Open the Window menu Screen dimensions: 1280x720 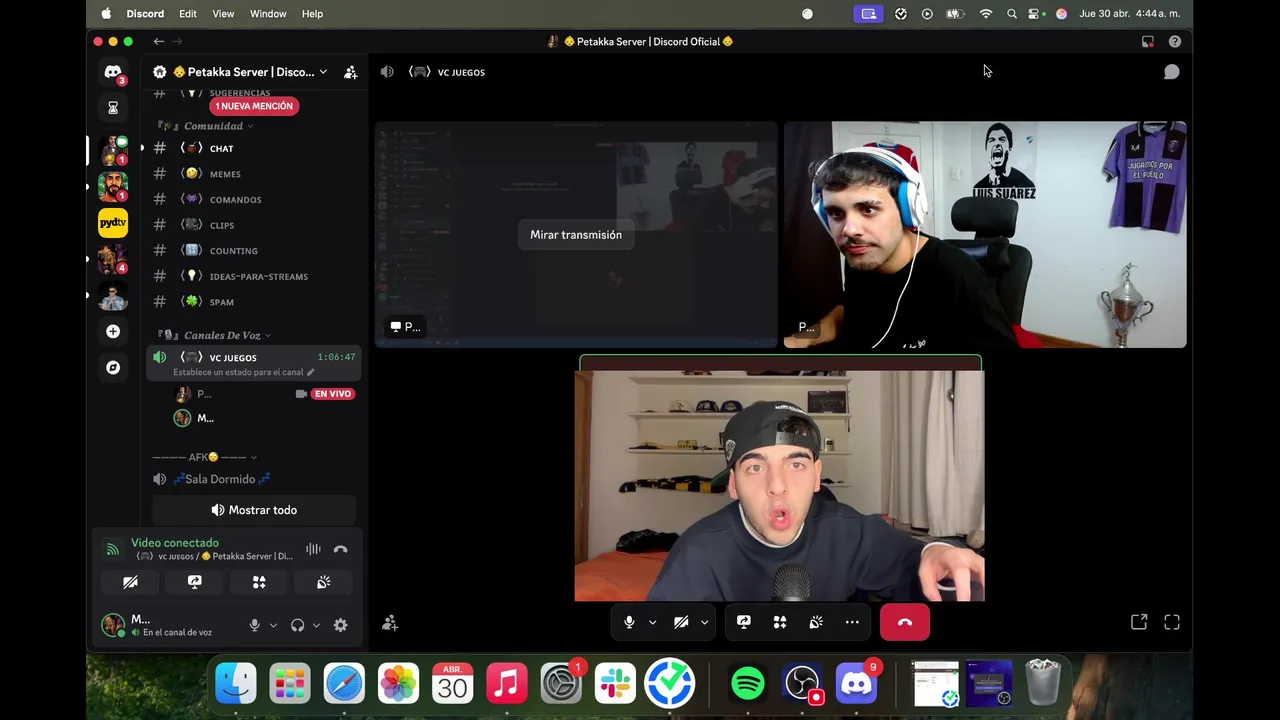268,14
